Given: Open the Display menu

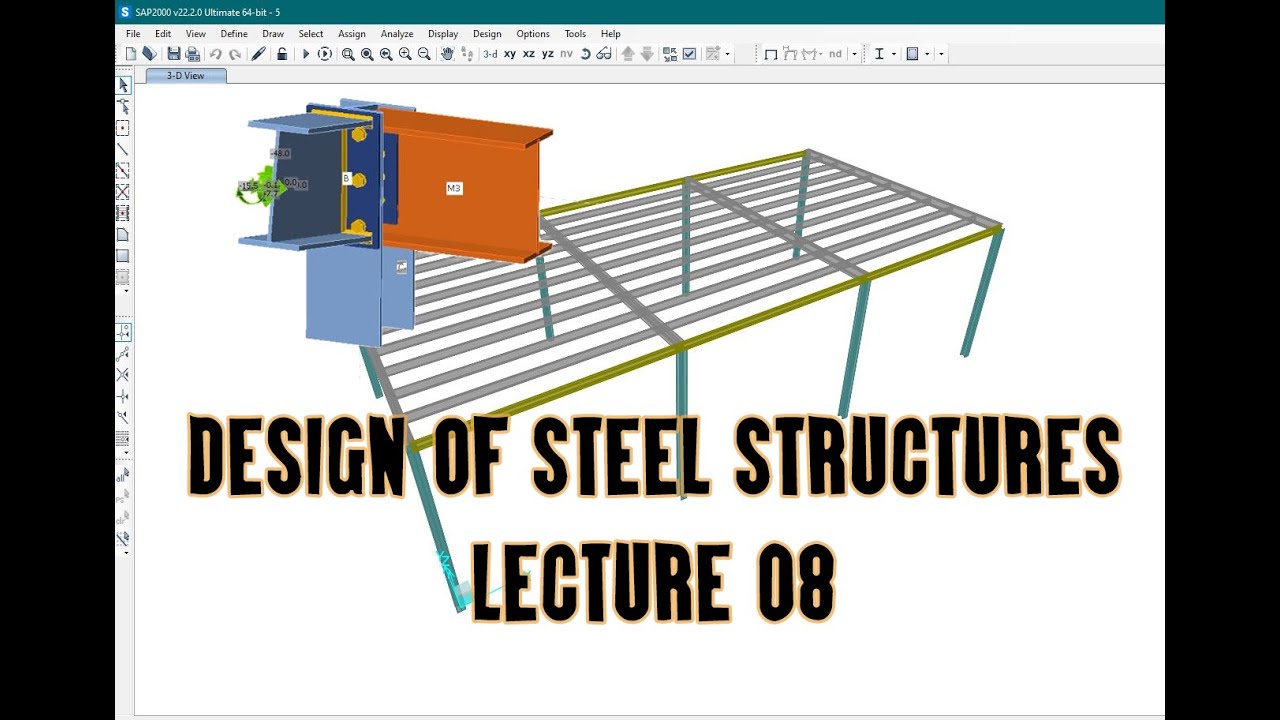Looking at the screenshot, I should point(443,34).
